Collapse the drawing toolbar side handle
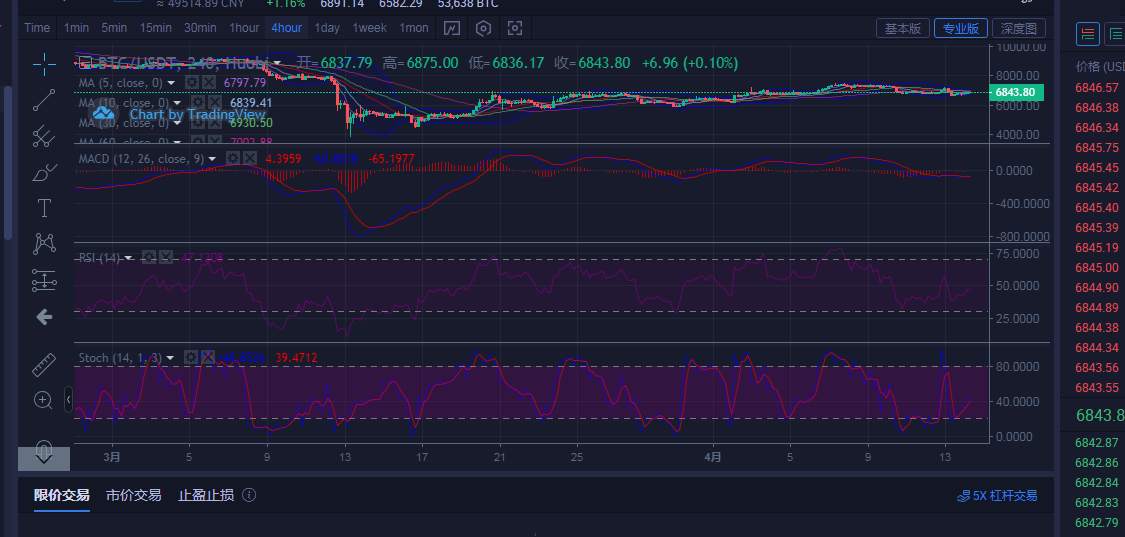Image resolution: width=1125 pixels, height=537 pixels. pos(69,398)
